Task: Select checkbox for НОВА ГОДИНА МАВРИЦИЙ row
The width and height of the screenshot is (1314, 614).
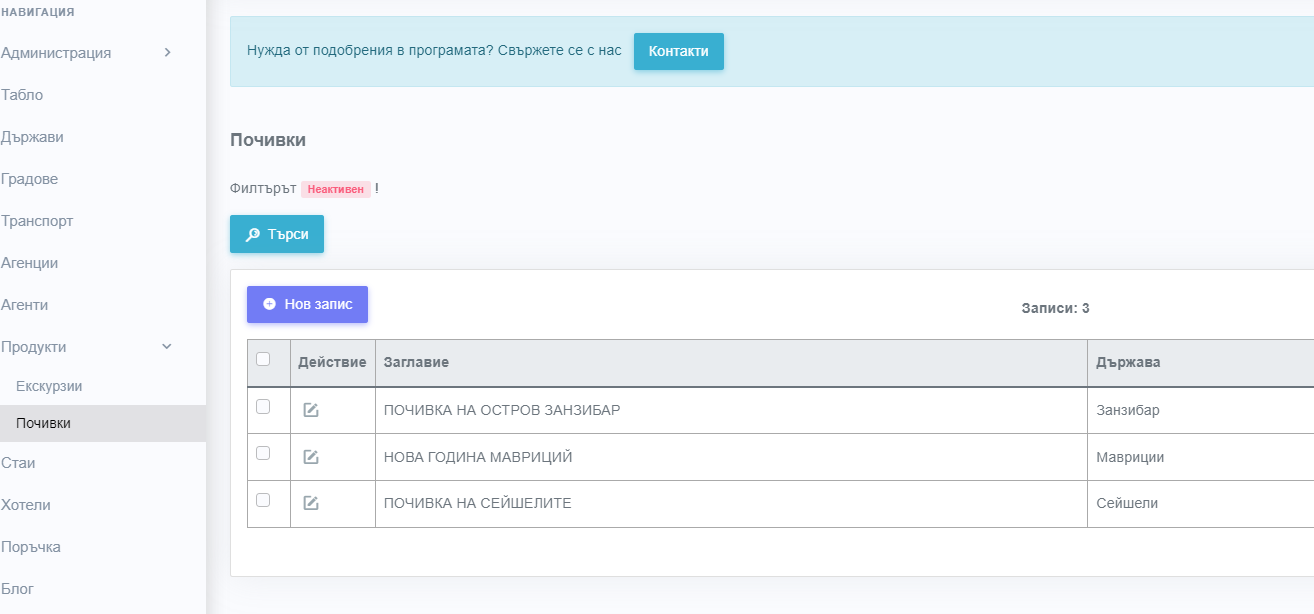Action: pyautogui.click(x=263, y=453)
